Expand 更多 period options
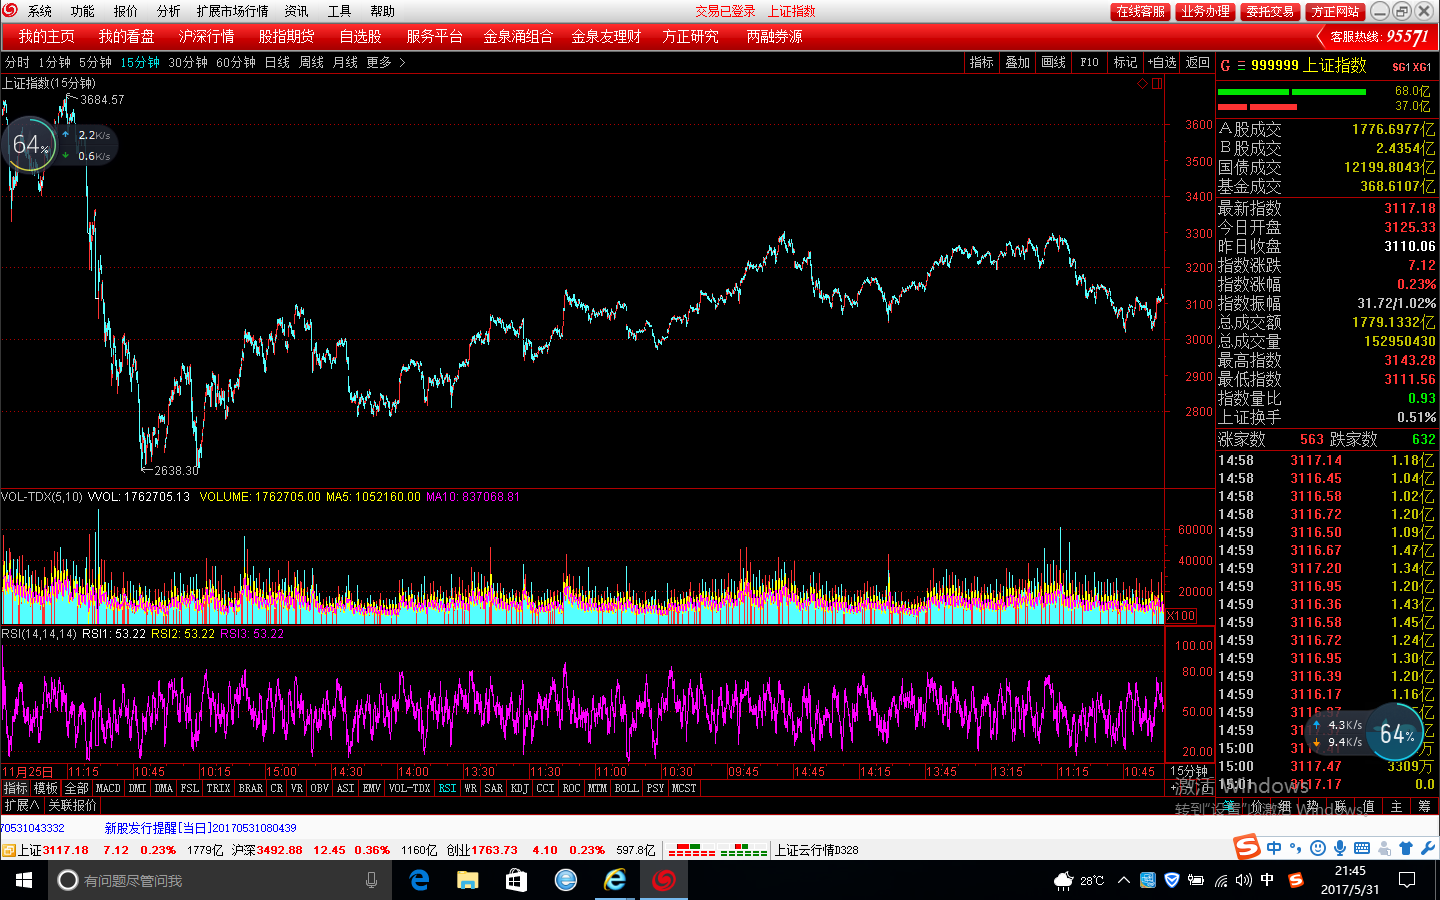Image resolution: width=1440 pixels, height=900 pixels. pyautogui.click(x=386, y=62)
